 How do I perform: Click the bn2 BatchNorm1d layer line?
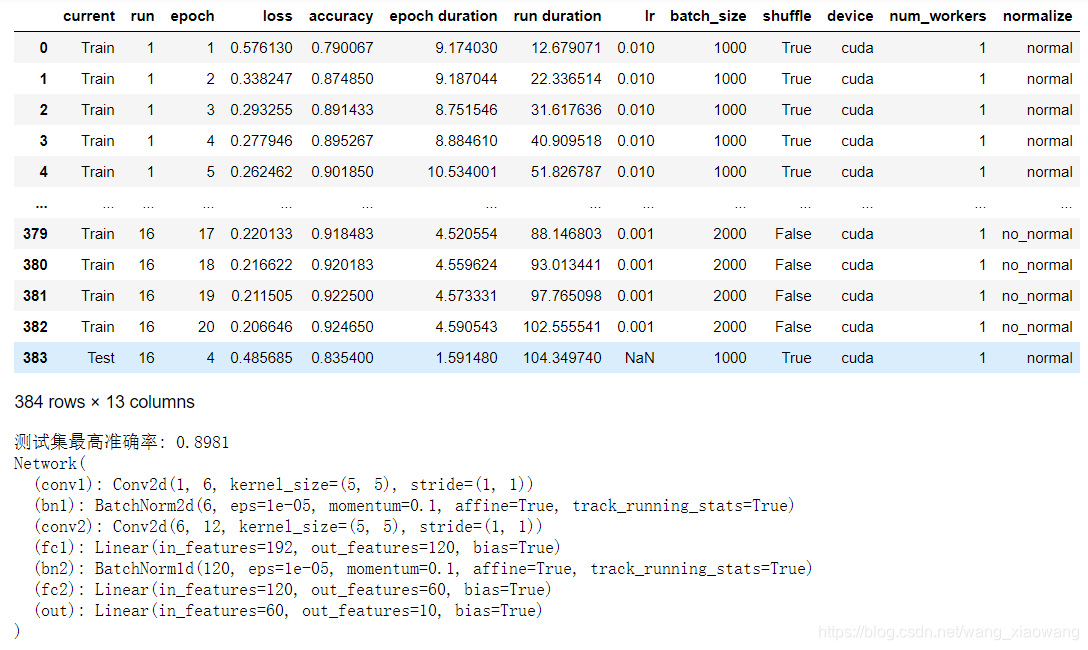[423, 569]
